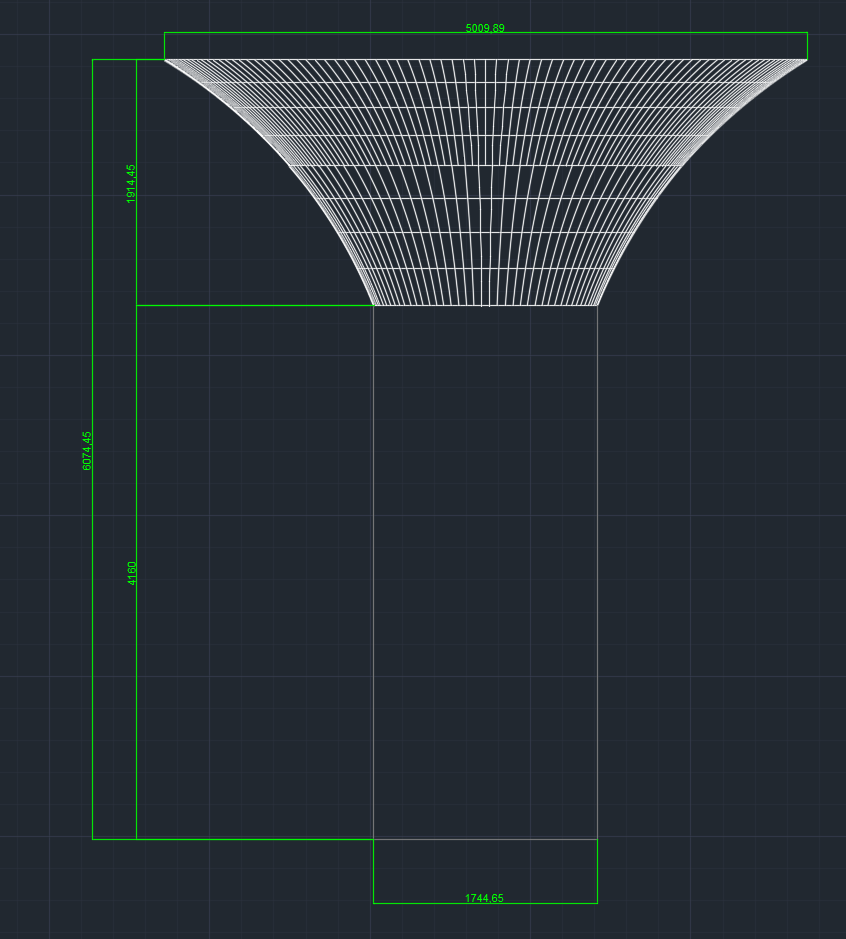The image size is (846, 939).
Task: Select the right vertical edge of the column
Action: 597,570
